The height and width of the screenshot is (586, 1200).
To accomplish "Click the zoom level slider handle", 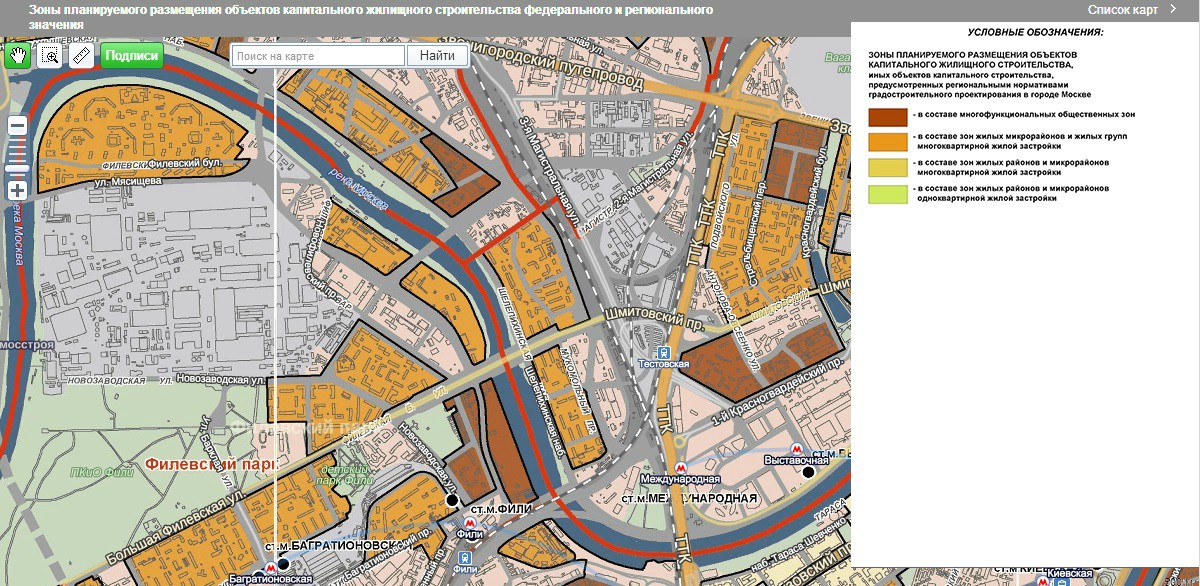I will point(17,170).
